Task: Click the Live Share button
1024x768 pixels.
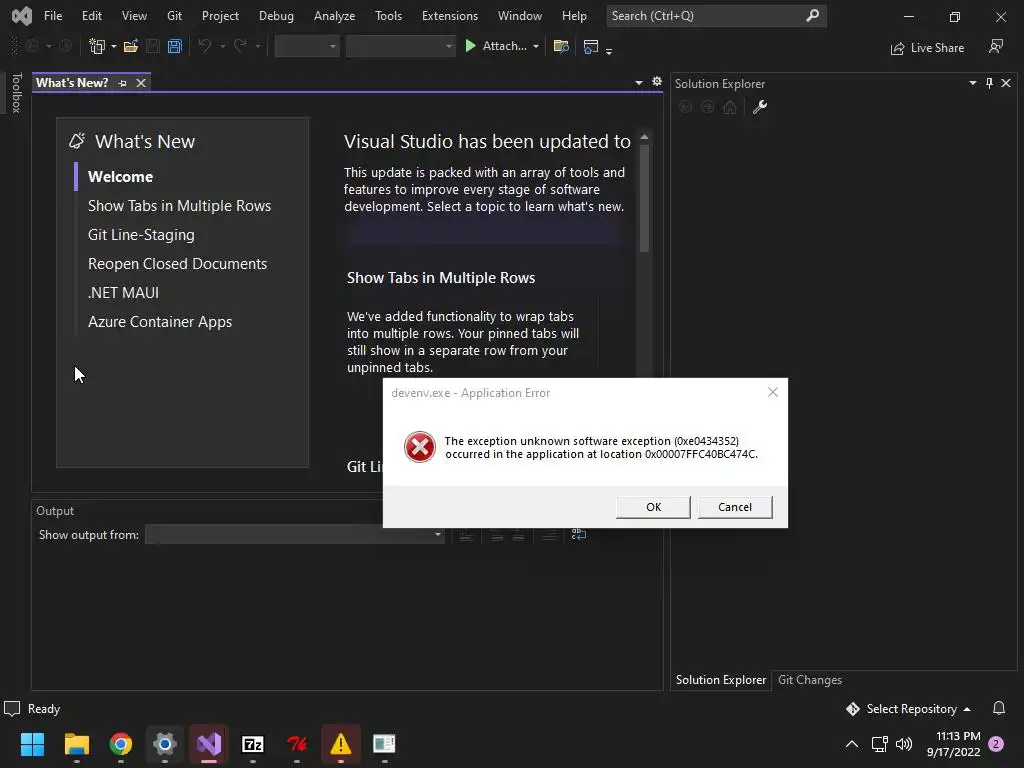Action: click(x=927, y=48)
